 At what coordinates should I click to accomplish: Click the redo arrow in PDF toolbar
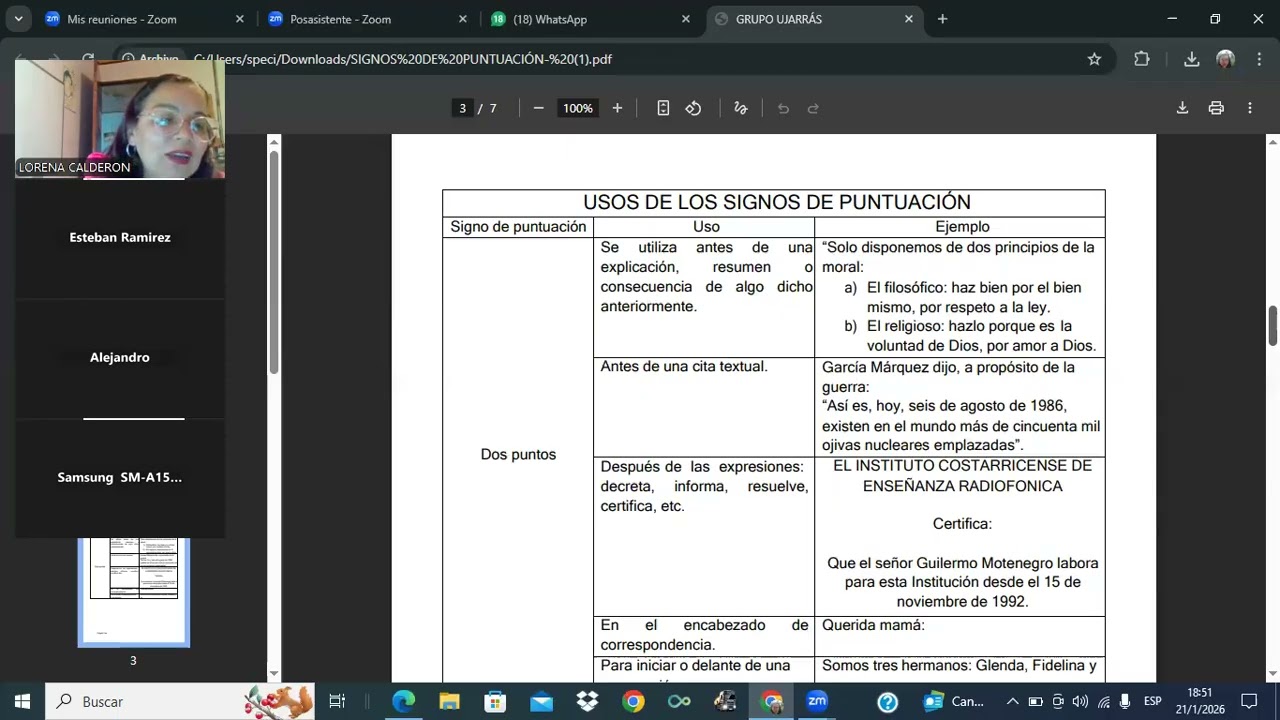813,108
